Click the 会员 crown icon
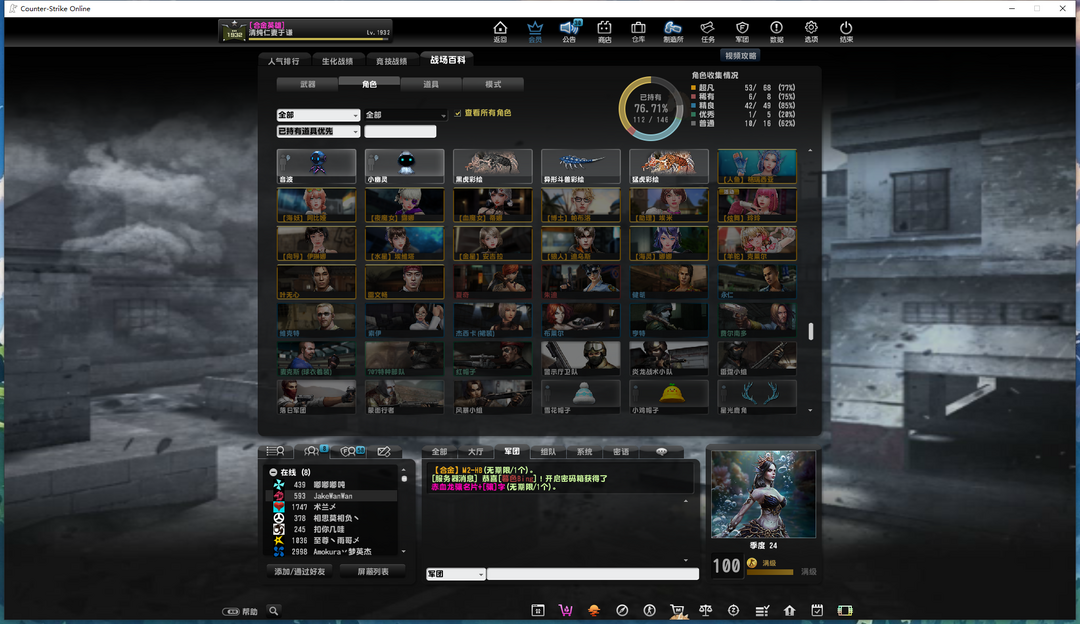 tap(535, 30)
